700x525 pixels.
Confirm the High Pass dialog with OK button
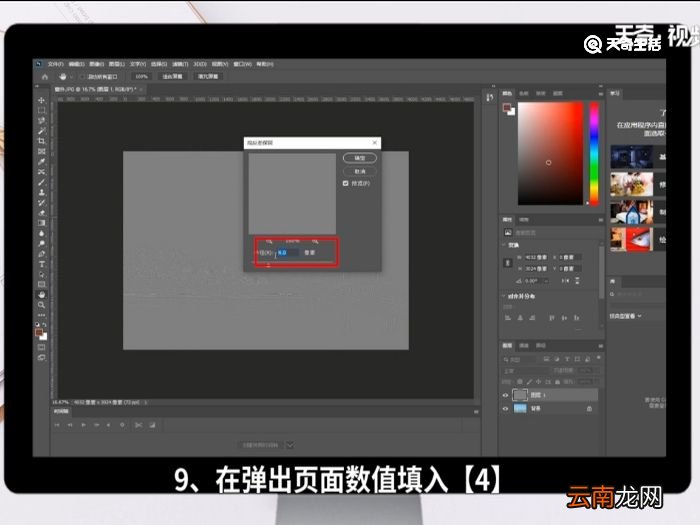(x=360, y=158)
